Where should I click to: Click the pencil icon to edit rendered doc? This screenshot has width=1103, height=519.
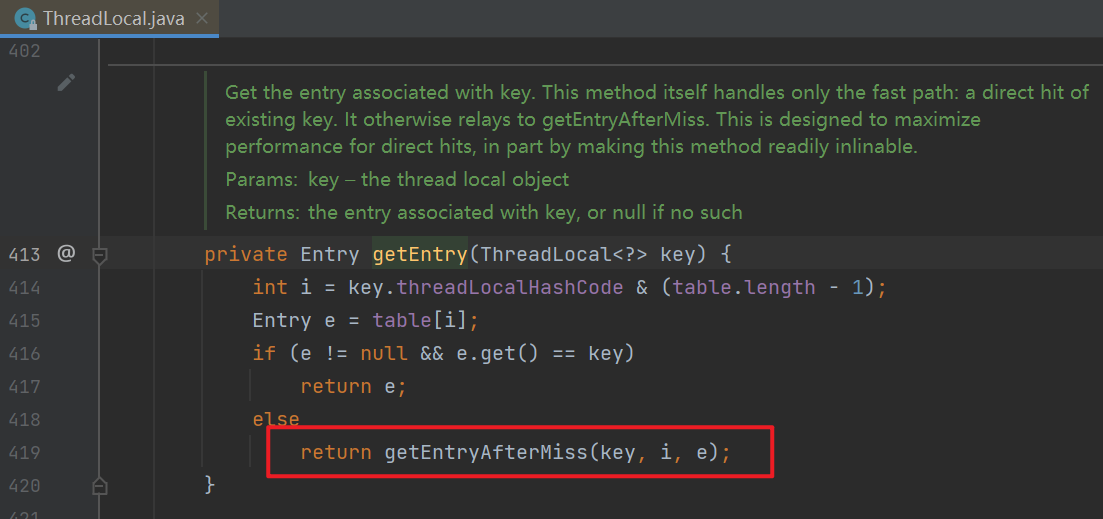point(66,83)
